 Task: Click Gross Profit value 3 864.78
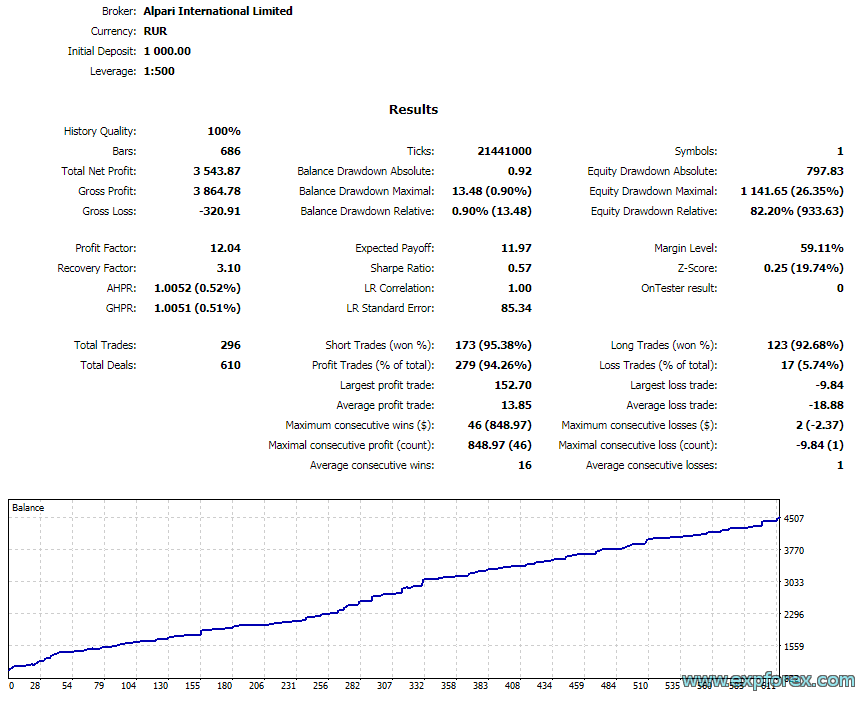[x=216, y=191]
